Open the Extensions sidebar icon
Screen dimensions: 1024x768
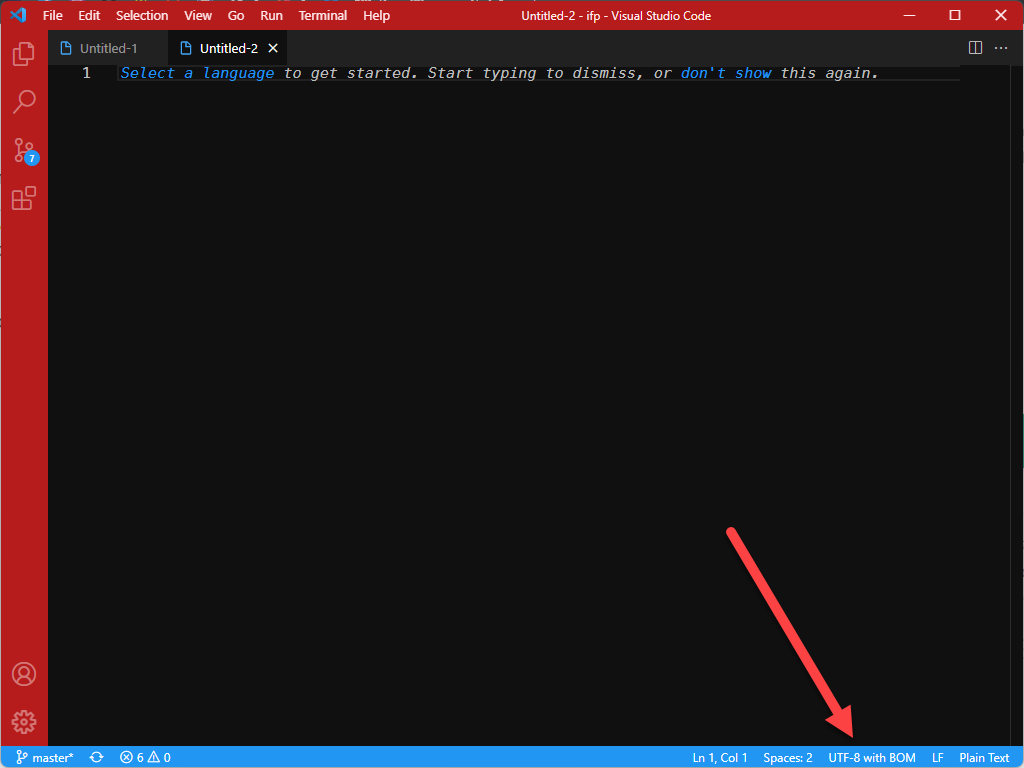point(24,198)
